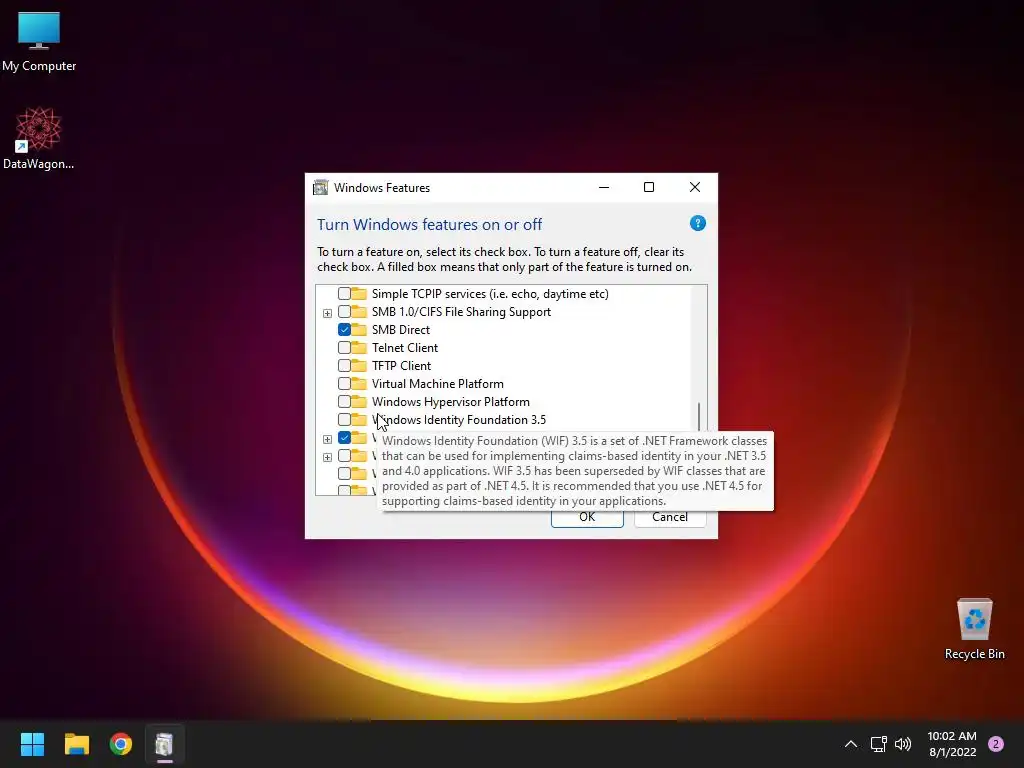Image resolution: width=1024 pixels, height=768 pixels.
Task: Open the My Computer desktop icon
Action: tap(39, 42)
